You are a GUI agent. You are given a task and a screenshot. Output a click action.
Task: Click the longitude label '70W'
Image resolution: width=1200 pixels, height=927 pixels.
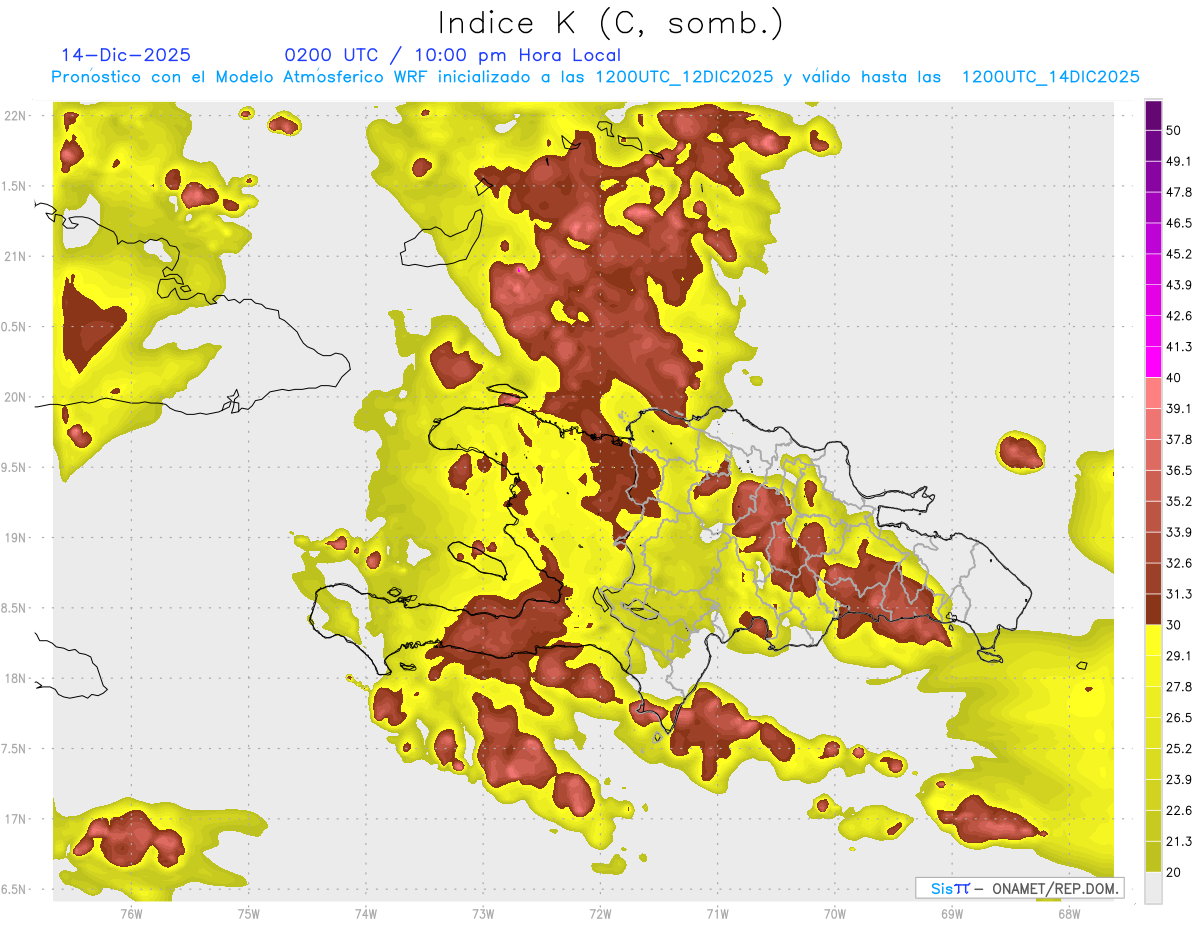835,914
